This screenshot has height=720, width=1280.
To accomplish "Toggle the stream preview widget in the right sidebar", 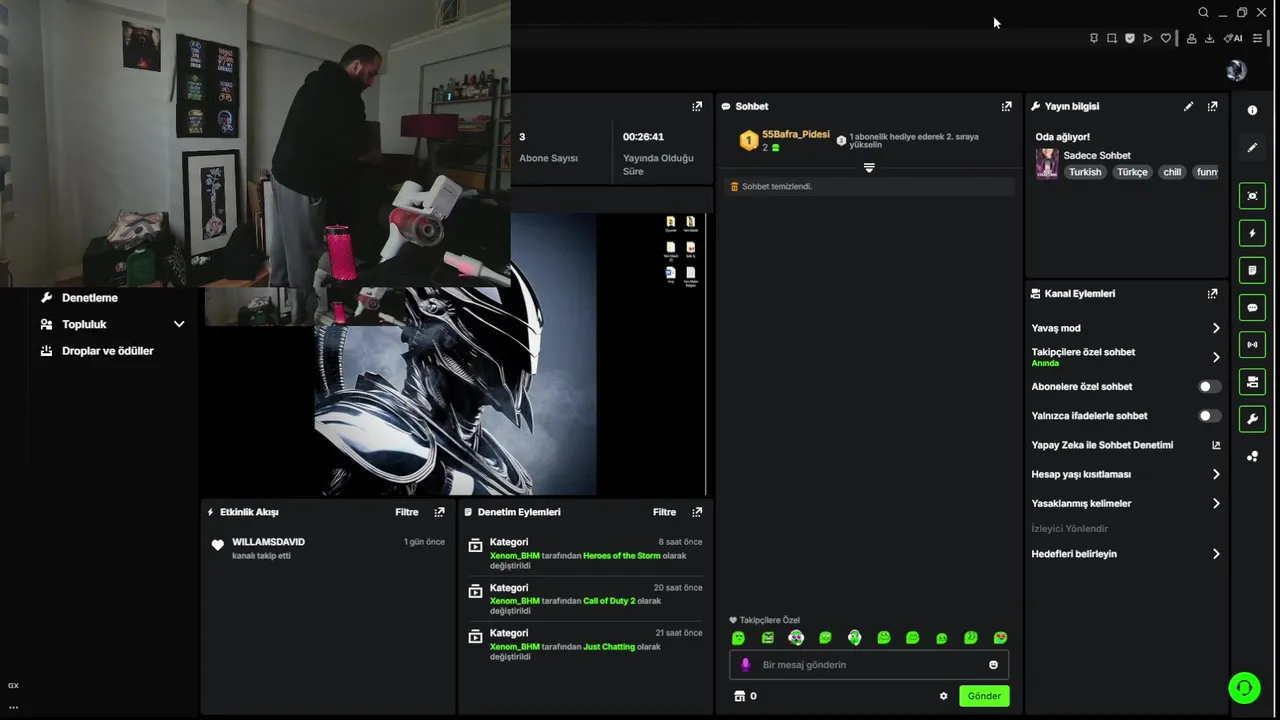I will pos(1252,196).
